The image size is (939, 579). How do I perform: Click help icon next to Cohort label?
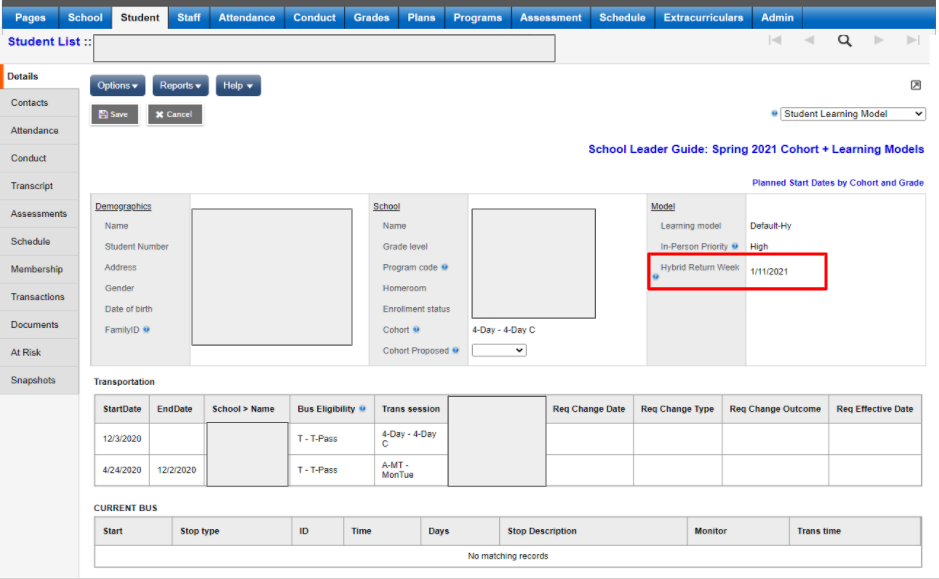coord(416,329)
